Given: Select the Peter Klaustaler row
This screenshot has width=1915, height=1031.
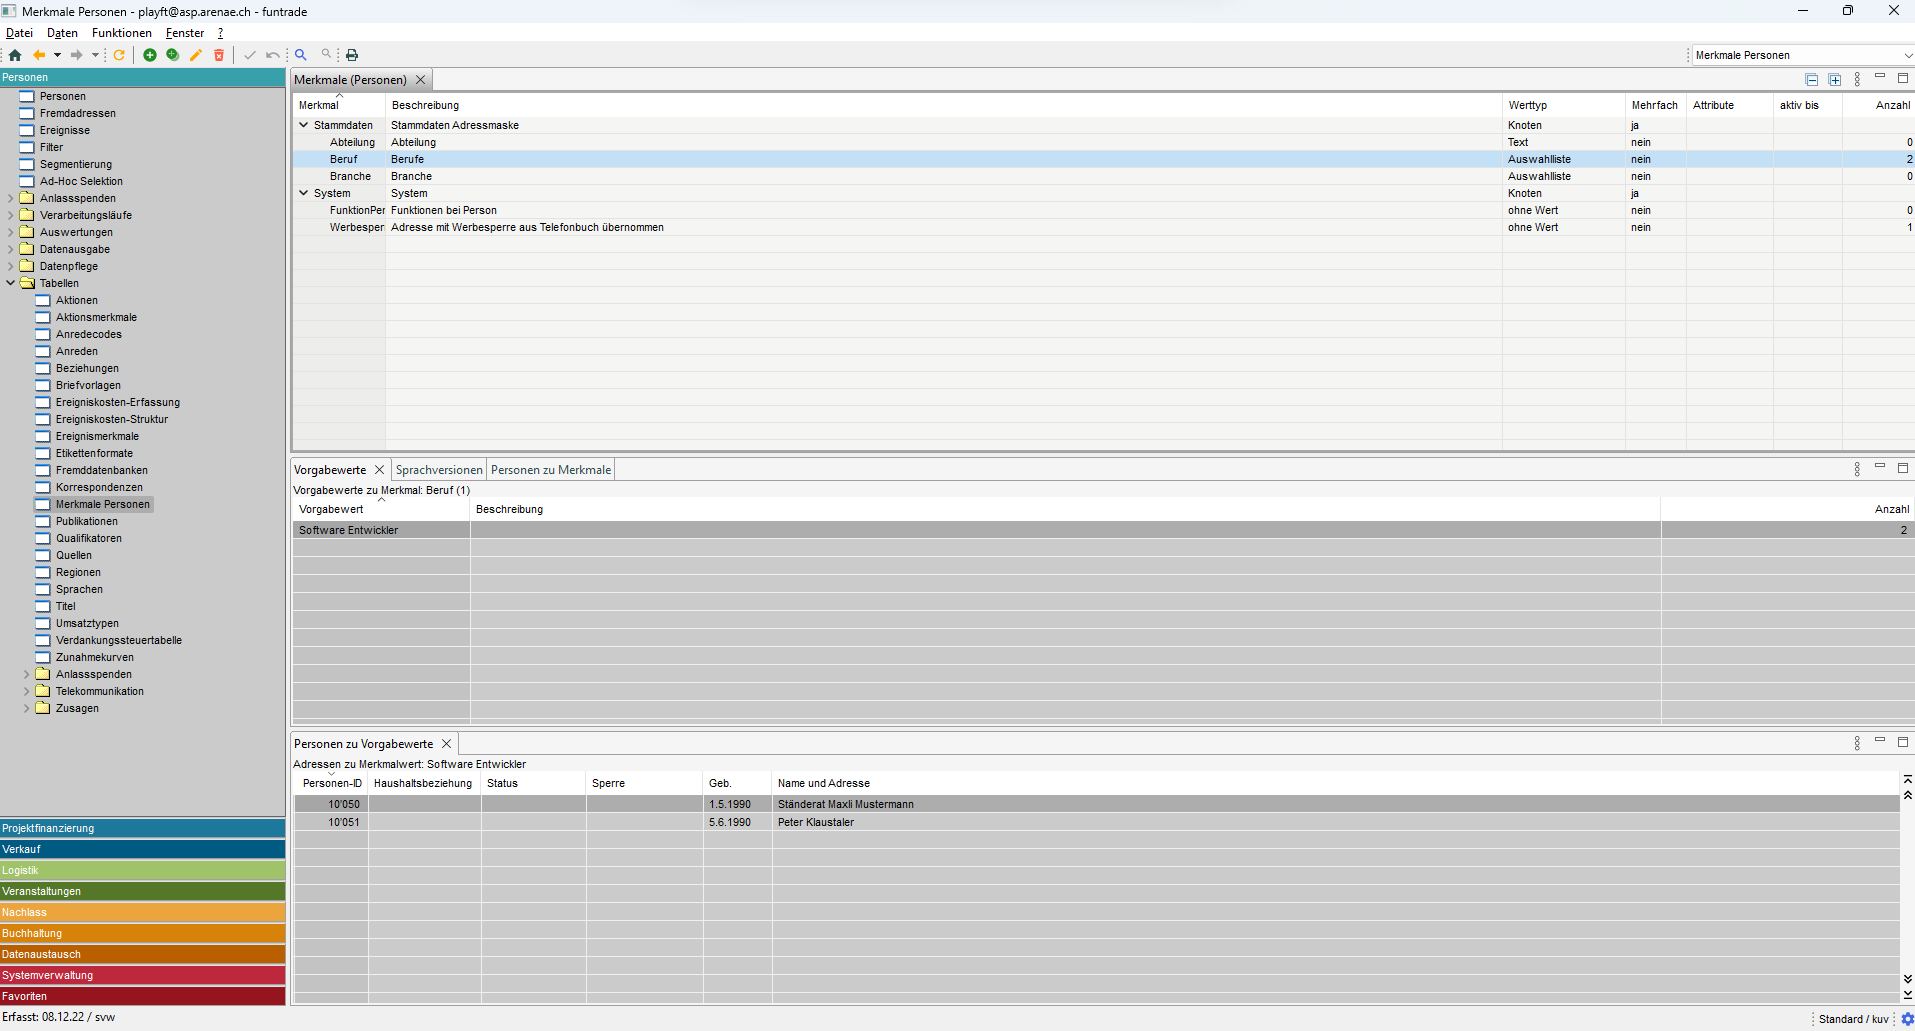Looking at the screenshot, I should 815,822.
